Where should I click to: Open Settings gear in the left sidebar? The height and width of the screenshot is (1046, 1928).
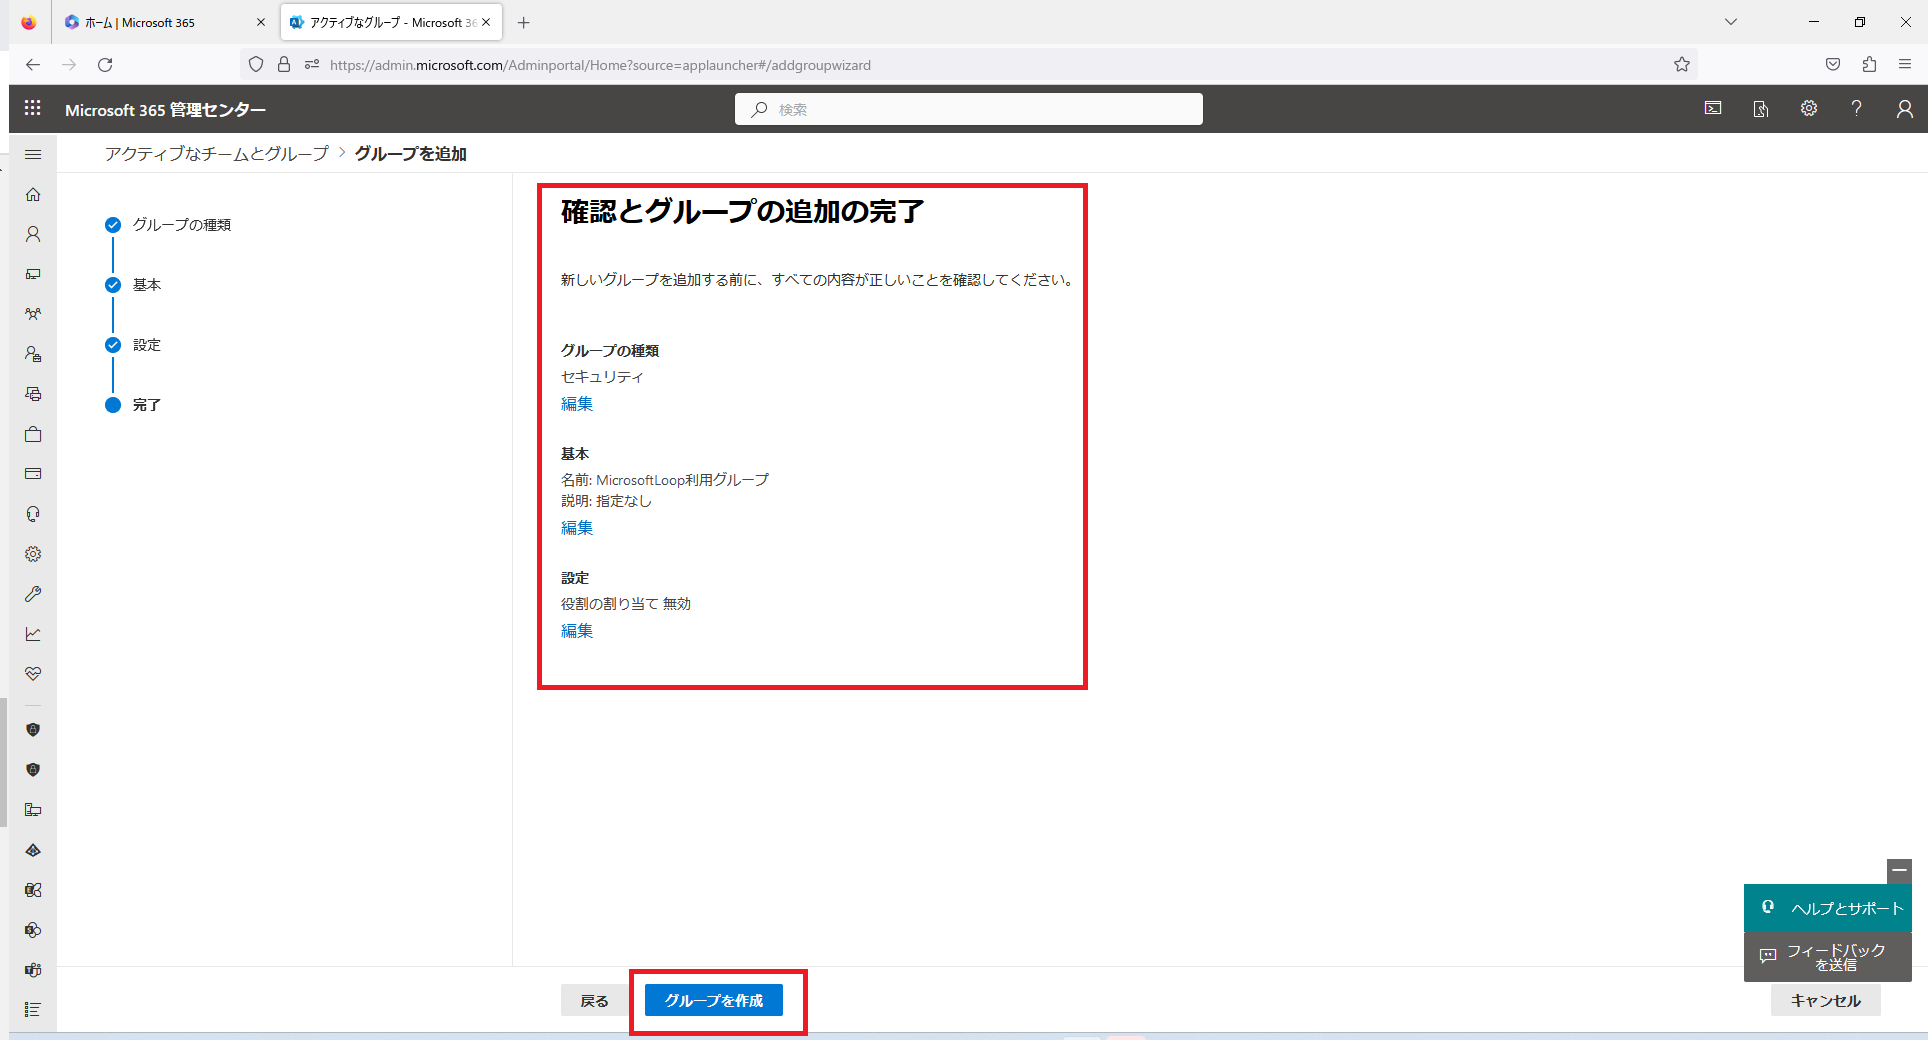click(x=33, y=554)
